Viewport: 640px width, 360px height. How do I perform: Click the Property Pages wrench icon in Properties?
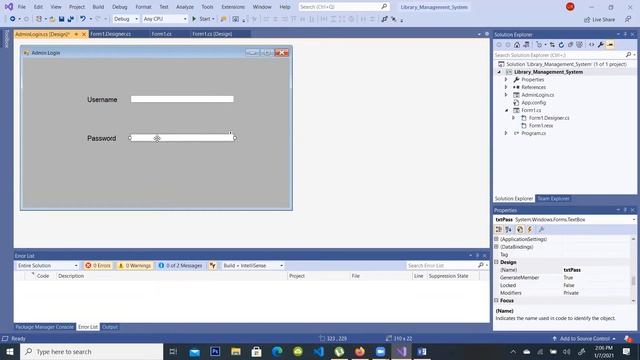(x=541, y=230)
